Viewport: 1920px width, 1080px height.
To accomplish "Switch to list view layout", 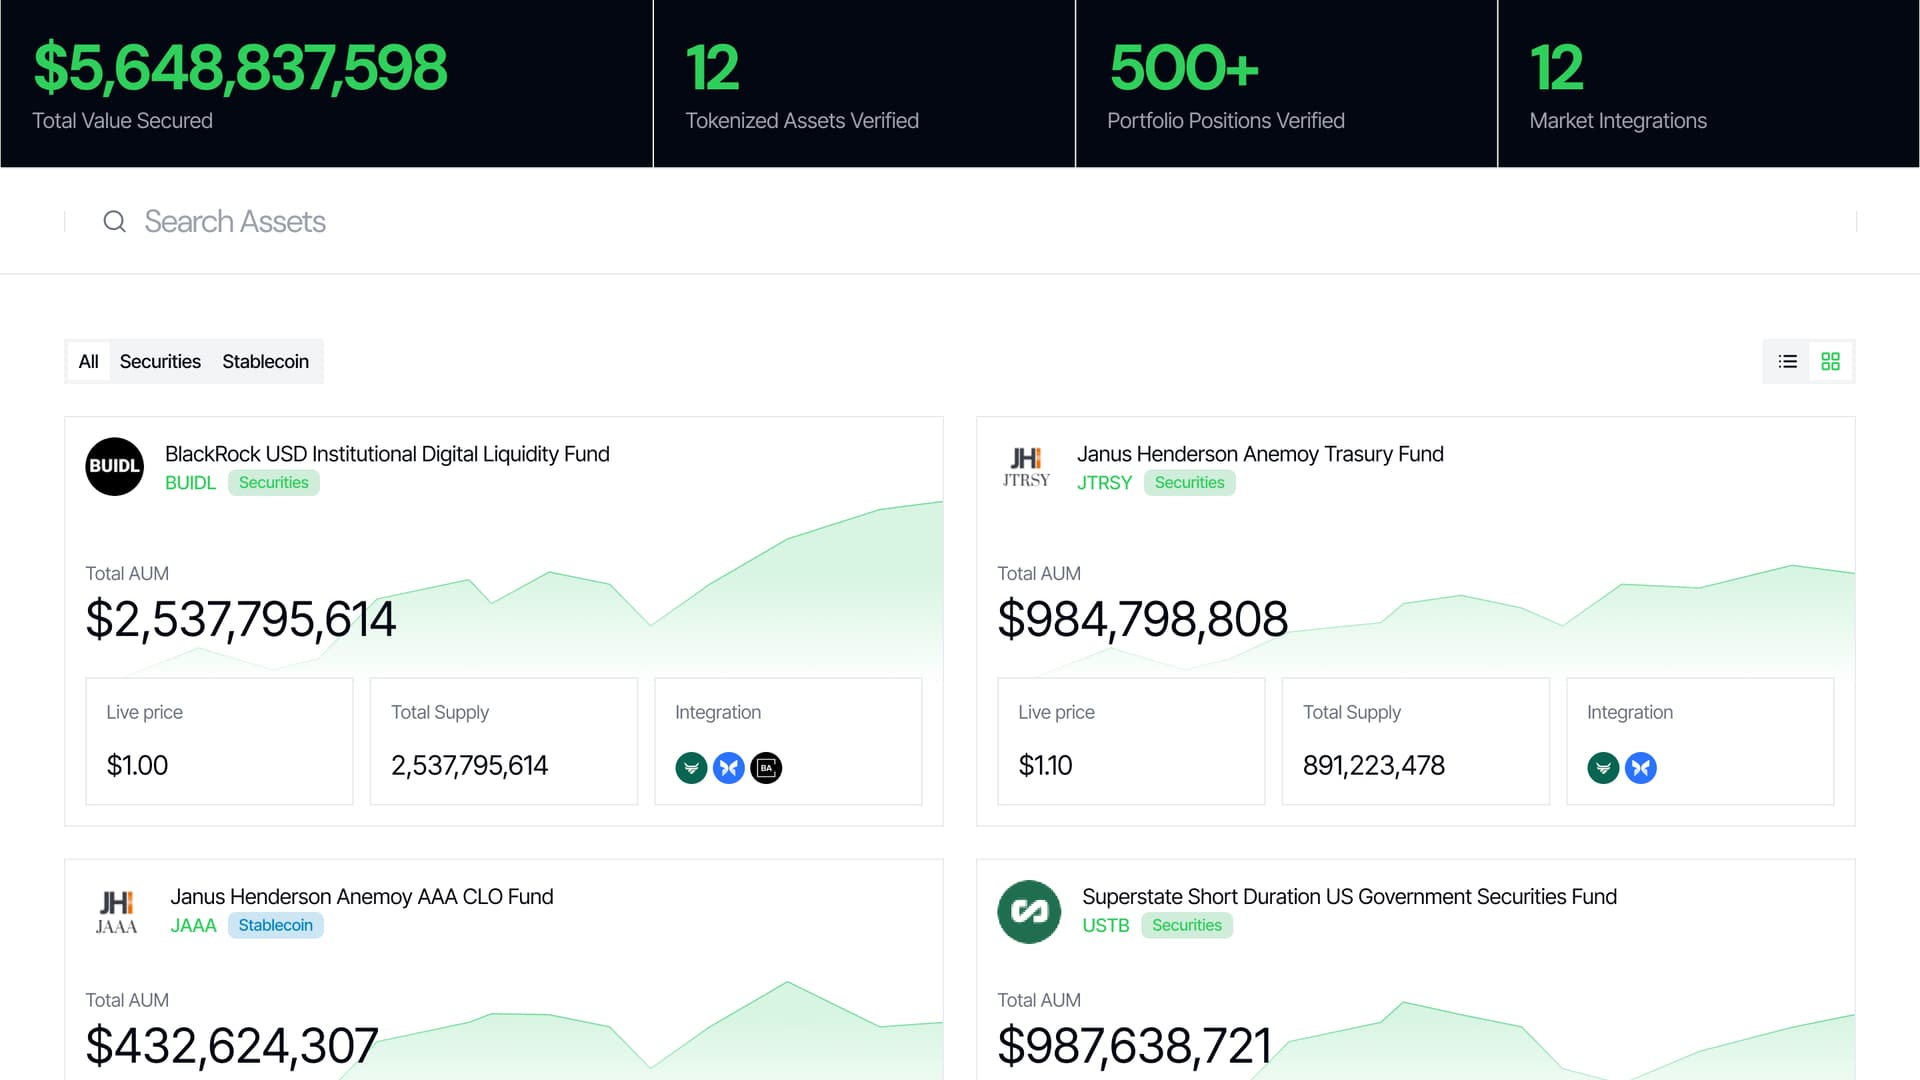I will coord(1788,361).
